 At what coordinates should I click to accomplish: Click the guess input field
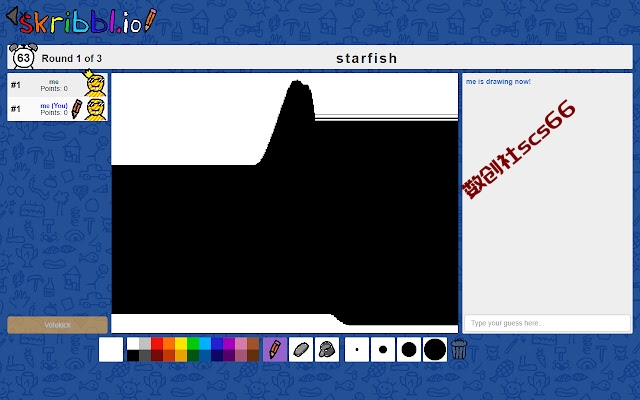(x=547, y=323)
